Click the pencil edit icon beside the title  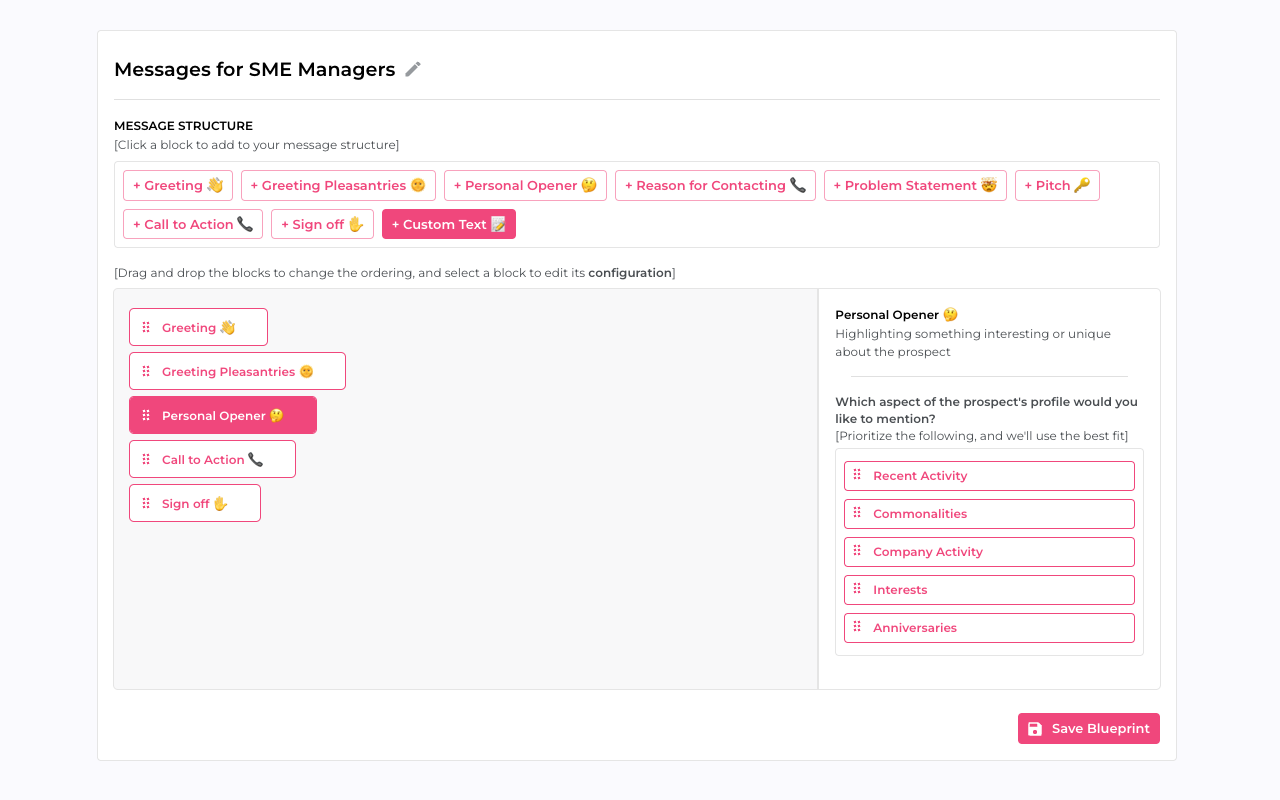(413, 69)
